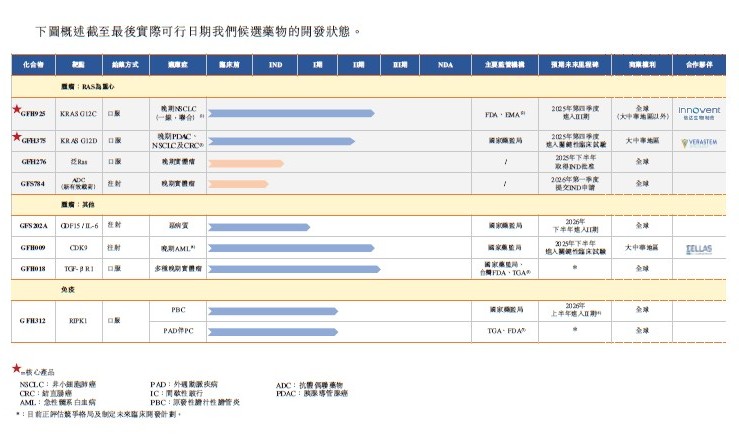
Task: Click the FDA、EMA regulator cell
Action: [505, 115]
